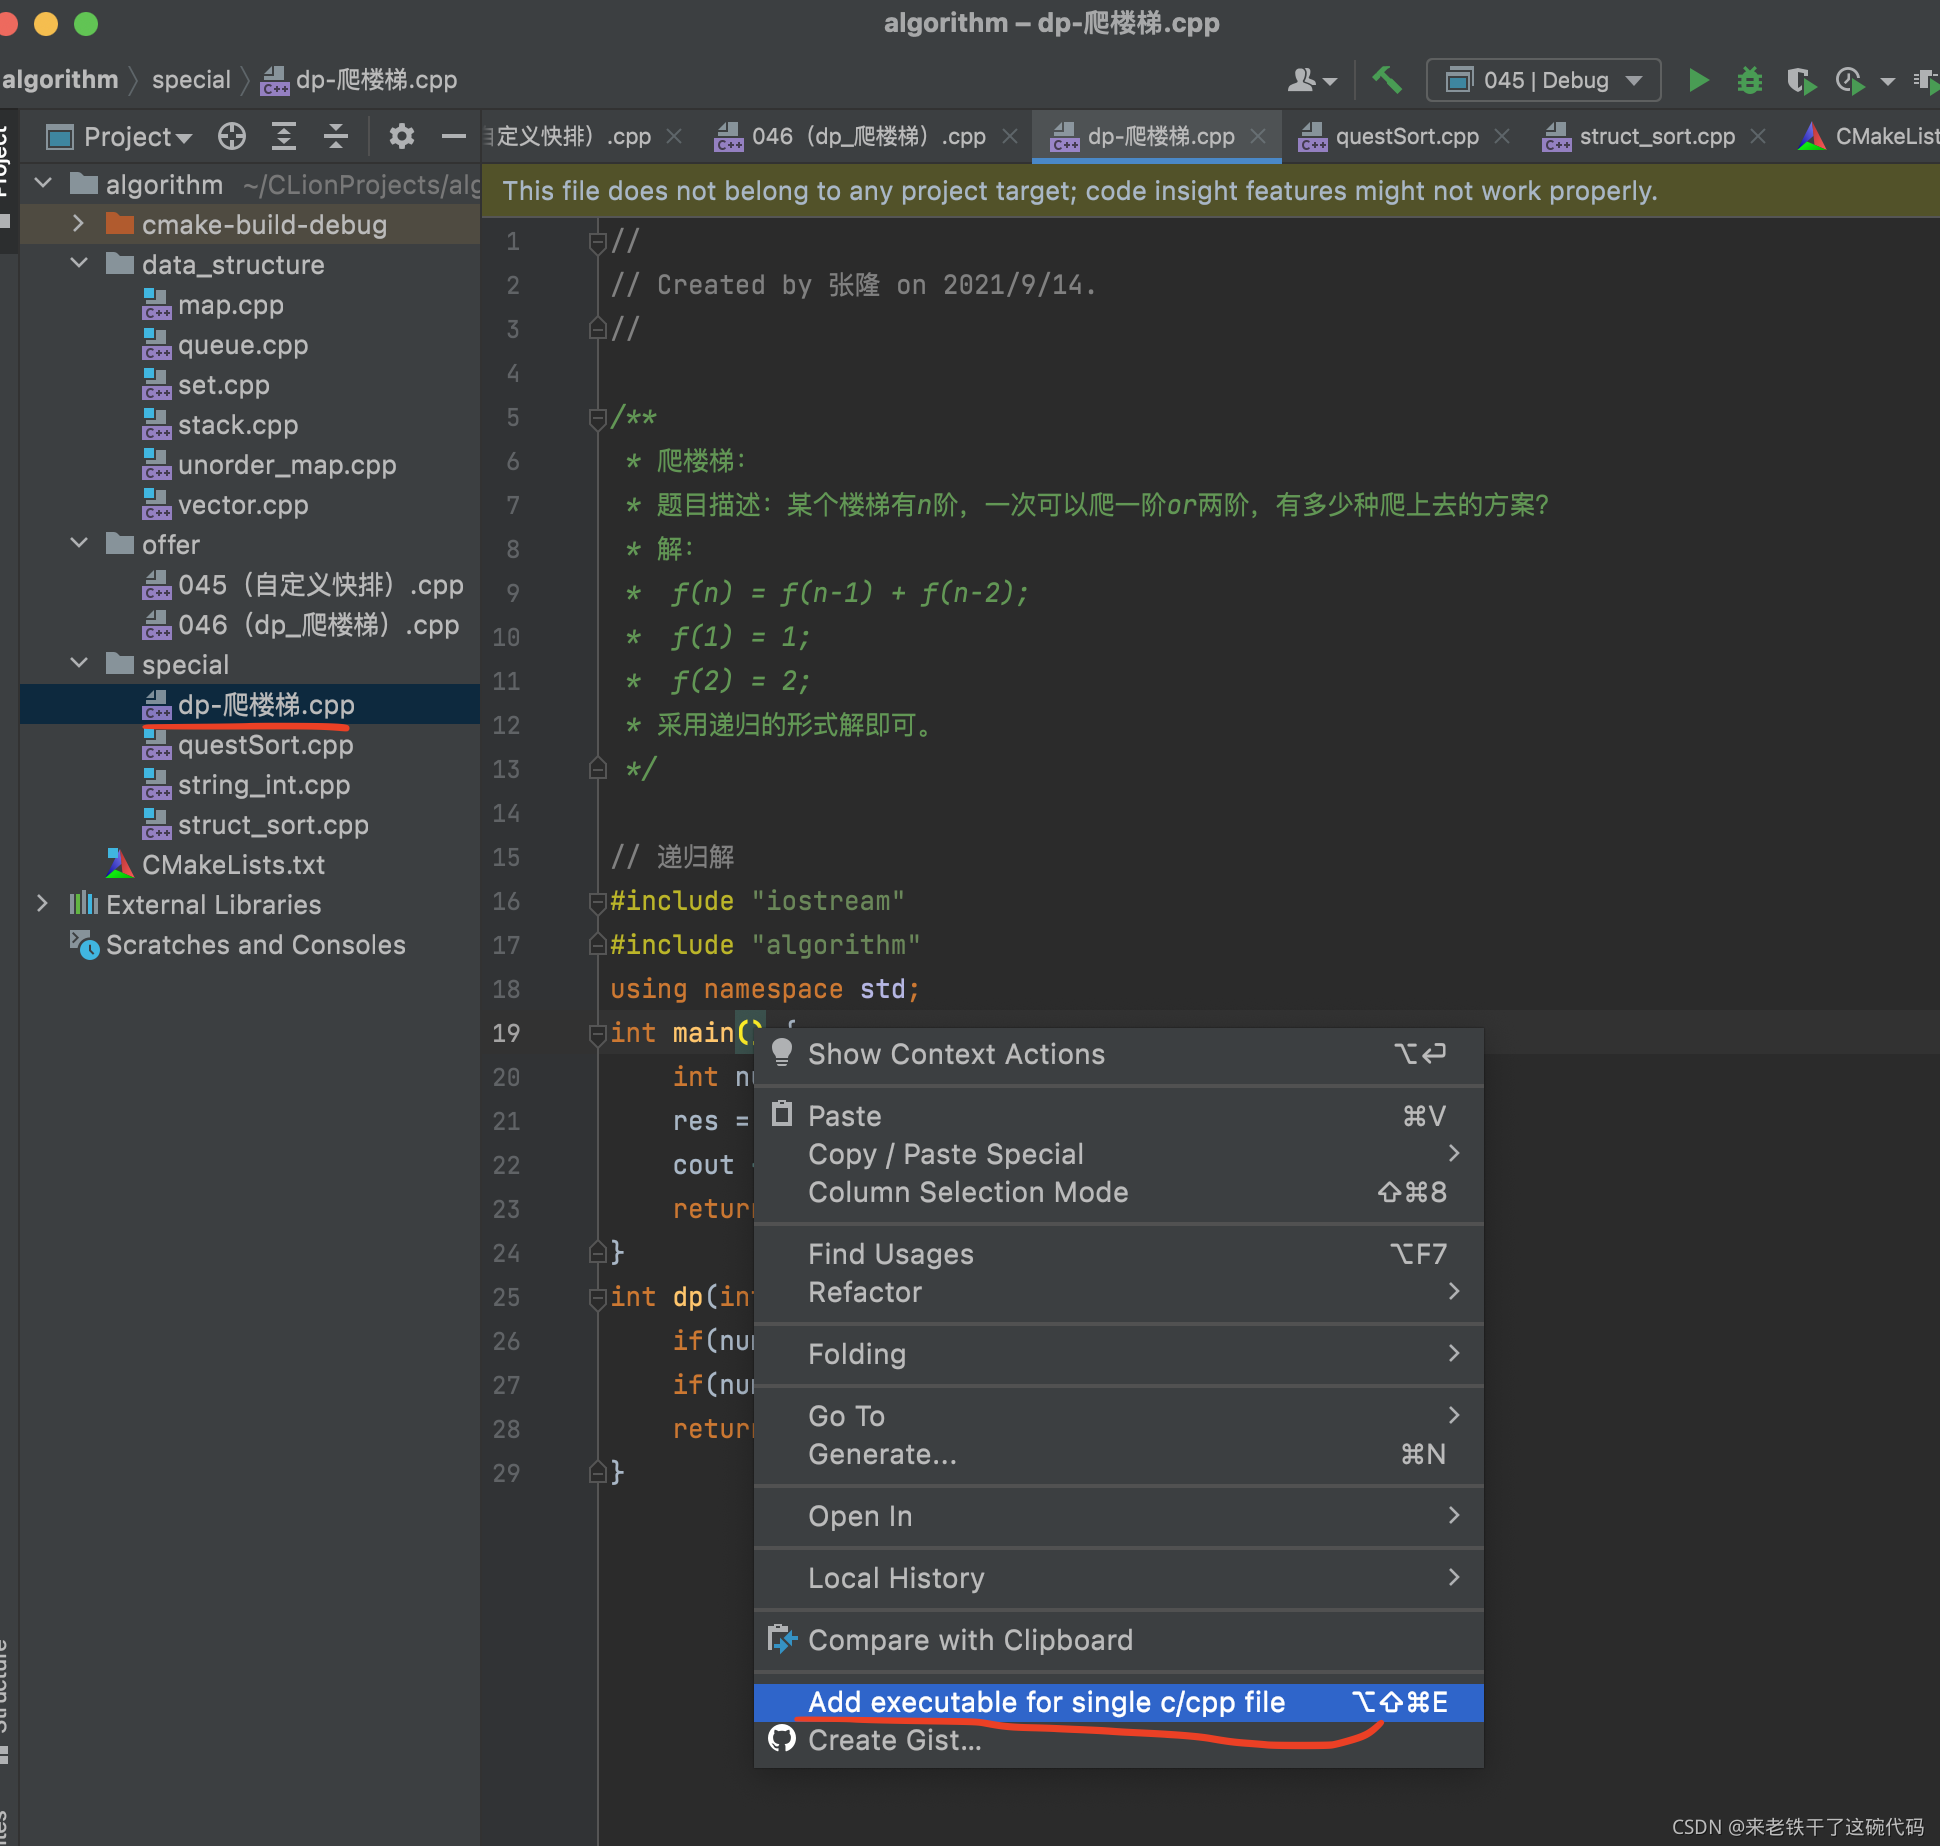Image resolution: width=1940 pixels, height=1846 pixels.
Task: Collapse the algorithm root folder
Action: click(43, 184)
